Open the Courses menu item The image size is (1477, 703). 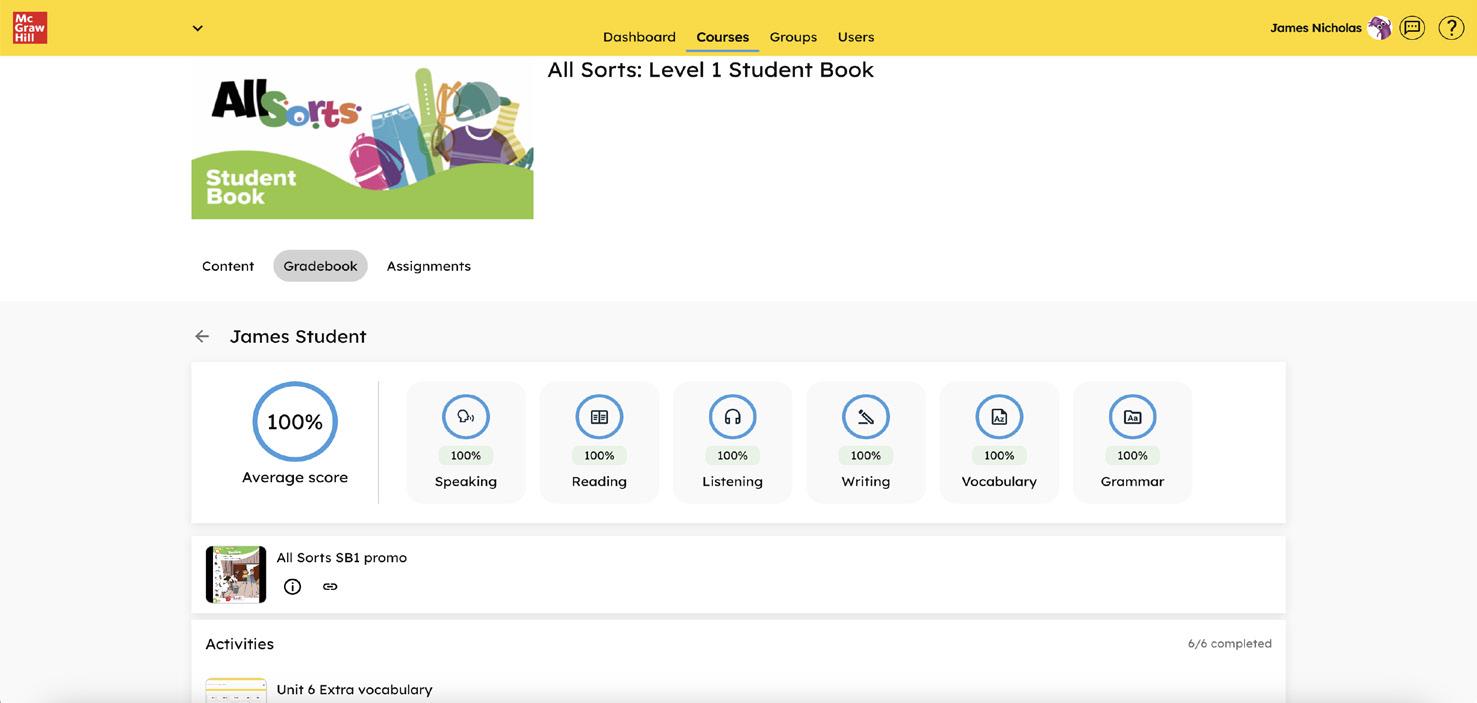[x=722, y=37]
